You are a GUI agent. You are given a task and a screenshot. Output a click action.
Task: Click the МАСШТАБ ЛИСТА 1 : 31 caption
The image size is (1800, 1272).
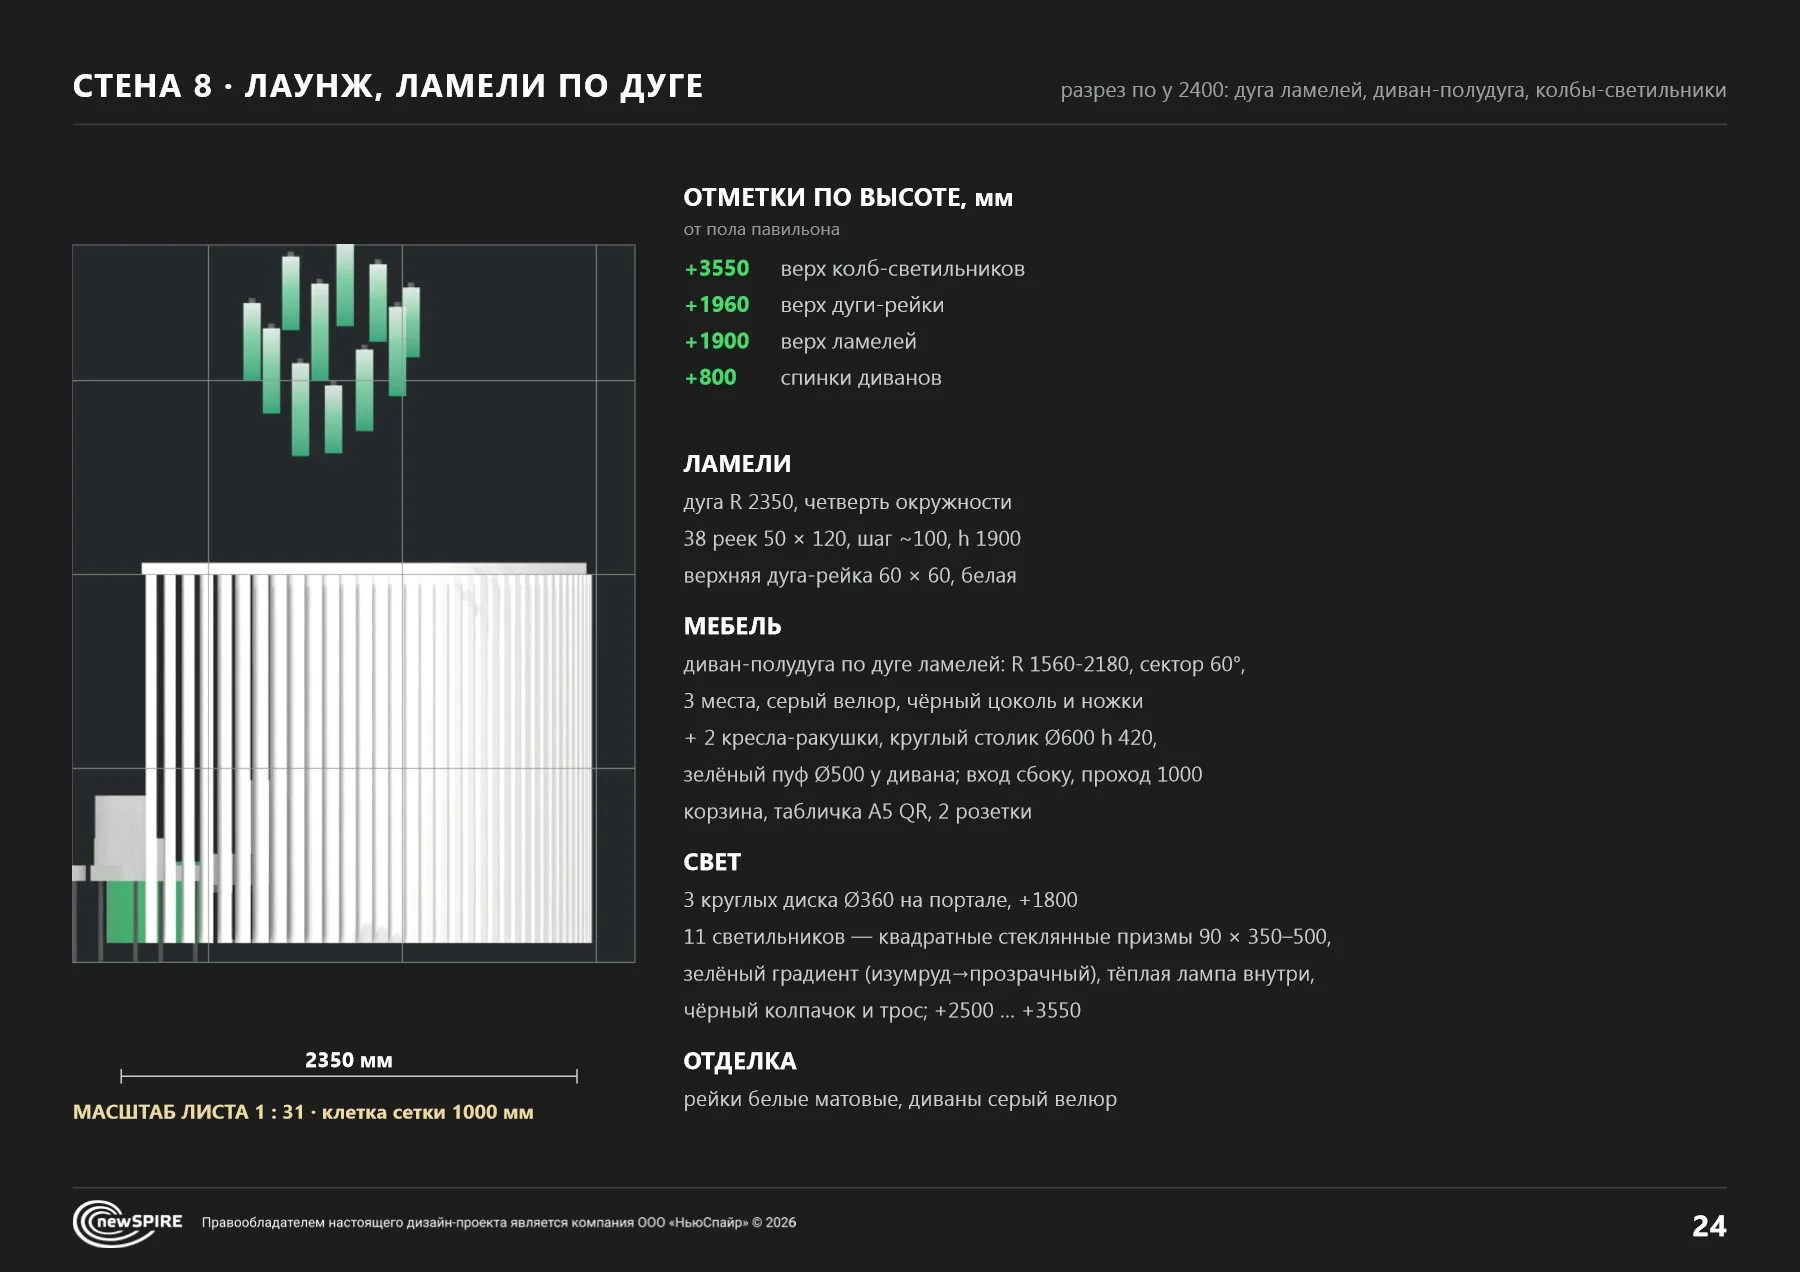[x=303, y=1112]
